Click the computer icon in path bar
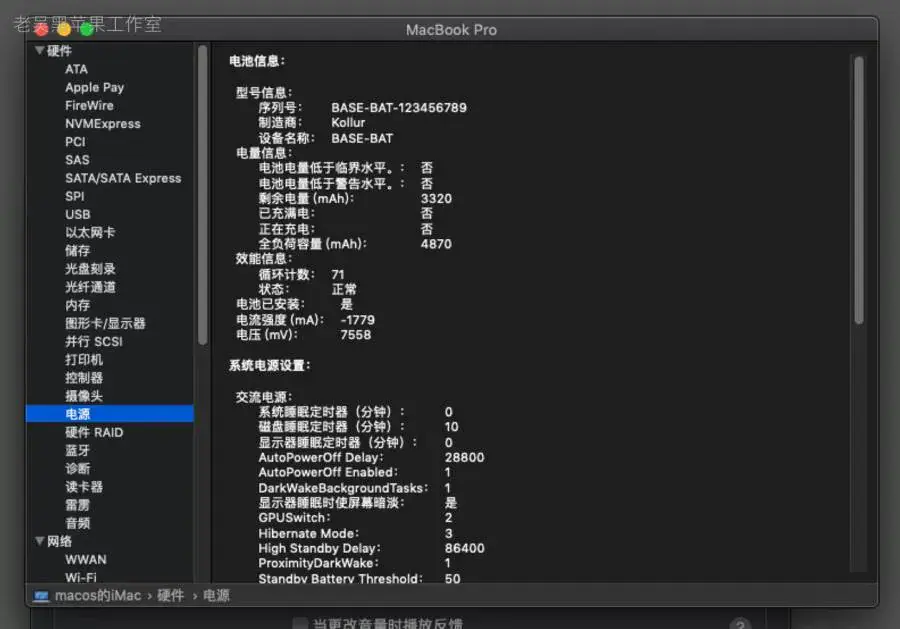The image size is (900, 629). 41,596
